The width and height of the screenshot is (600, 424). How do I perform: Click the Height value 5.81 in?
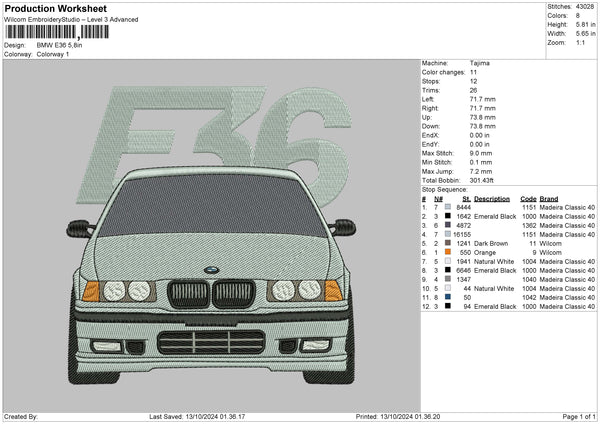point(585,24)
